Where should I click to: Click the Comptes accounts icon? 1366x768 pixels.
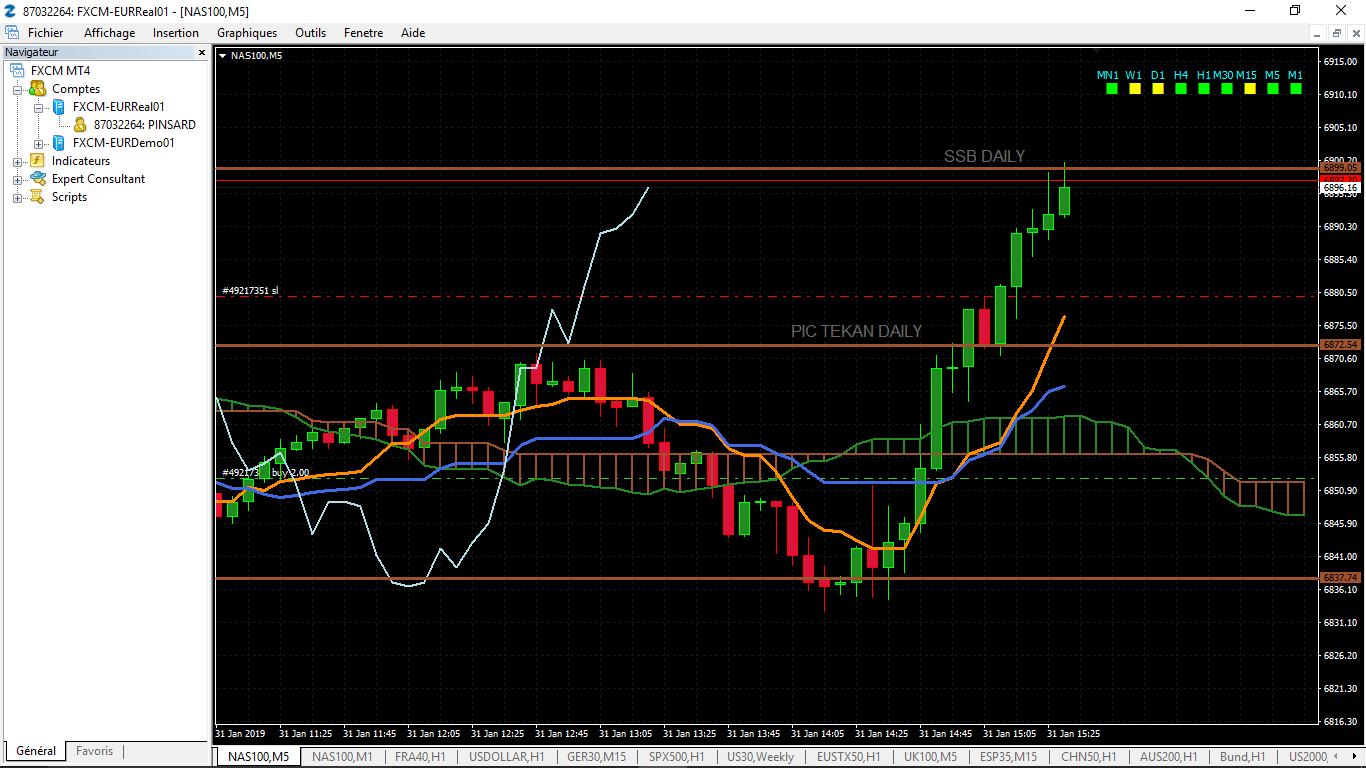click(x=37, y=89)
